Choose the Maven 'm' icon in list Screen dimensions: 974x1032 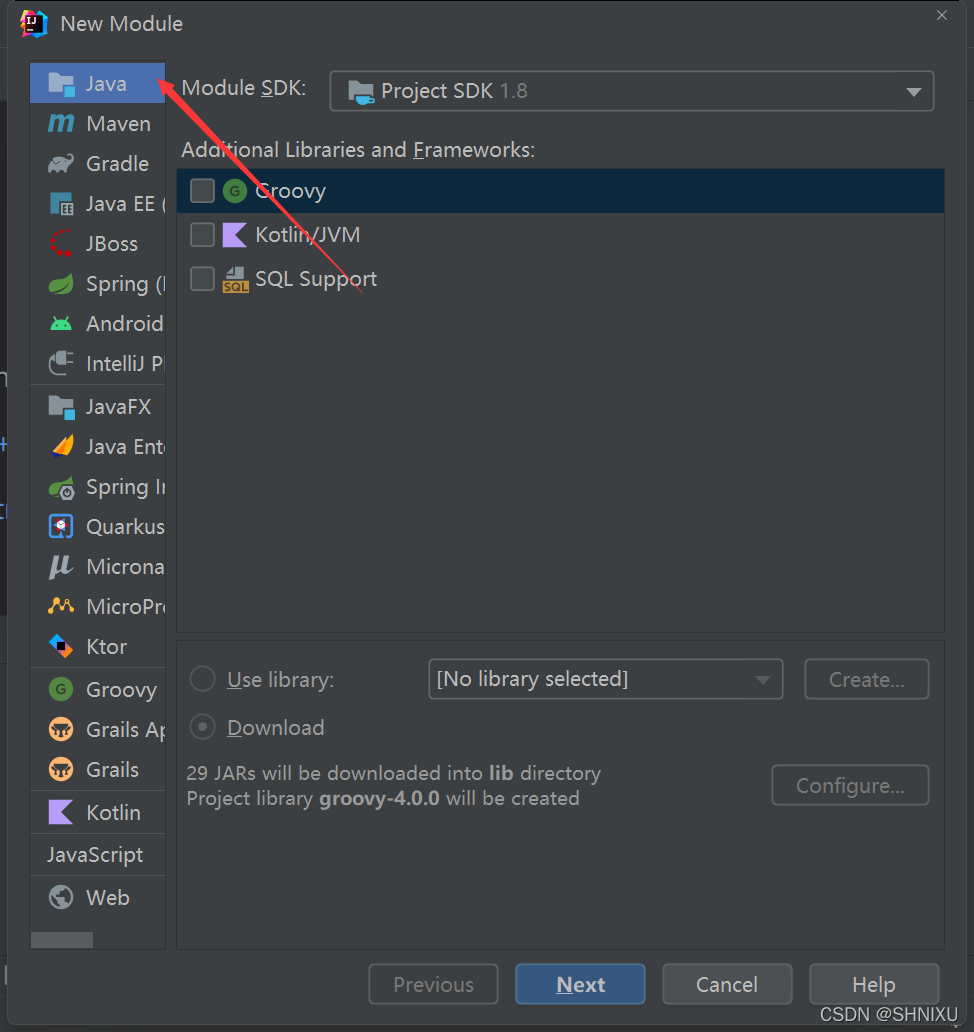coord(61,124)
